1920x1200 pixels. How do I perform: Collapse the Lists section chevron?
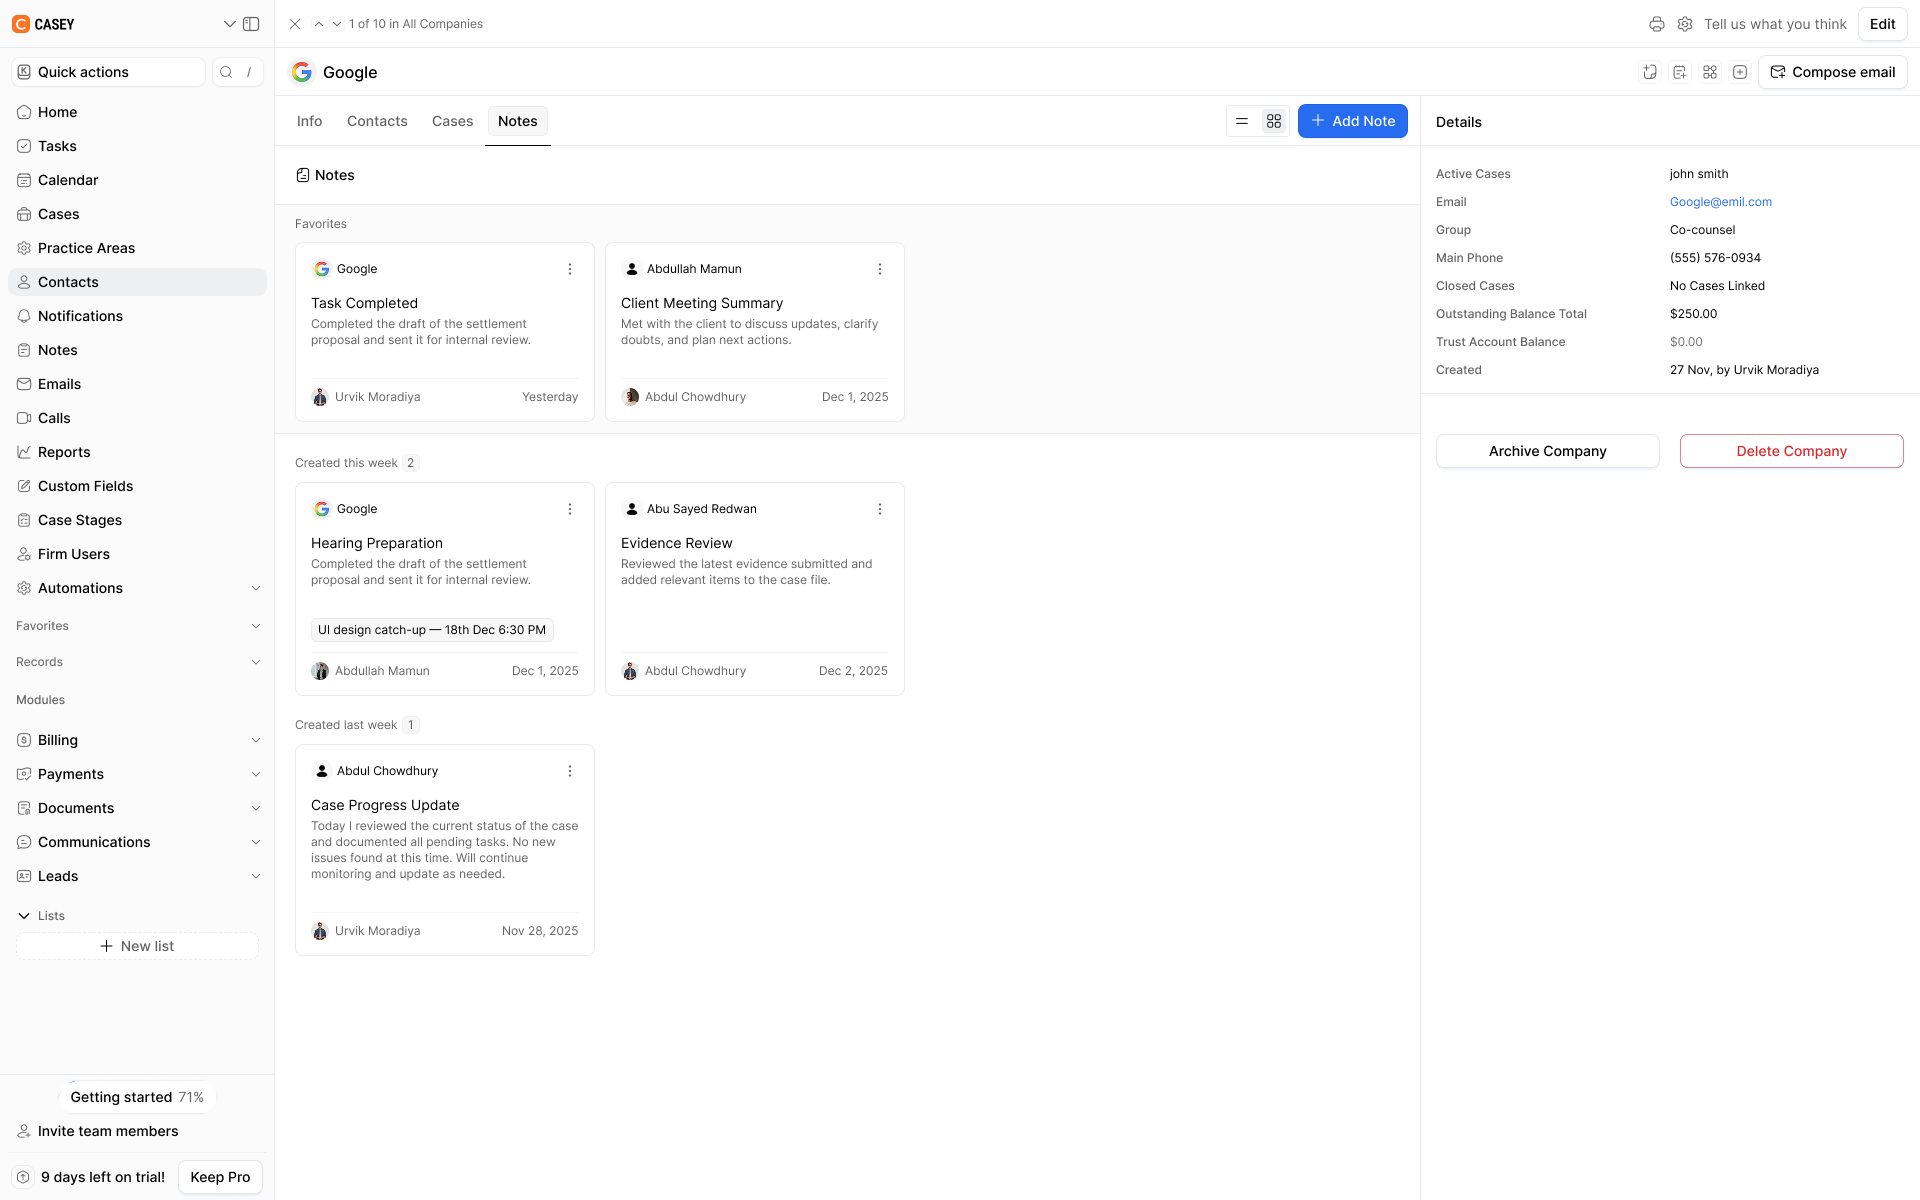(x=24, y=916)
